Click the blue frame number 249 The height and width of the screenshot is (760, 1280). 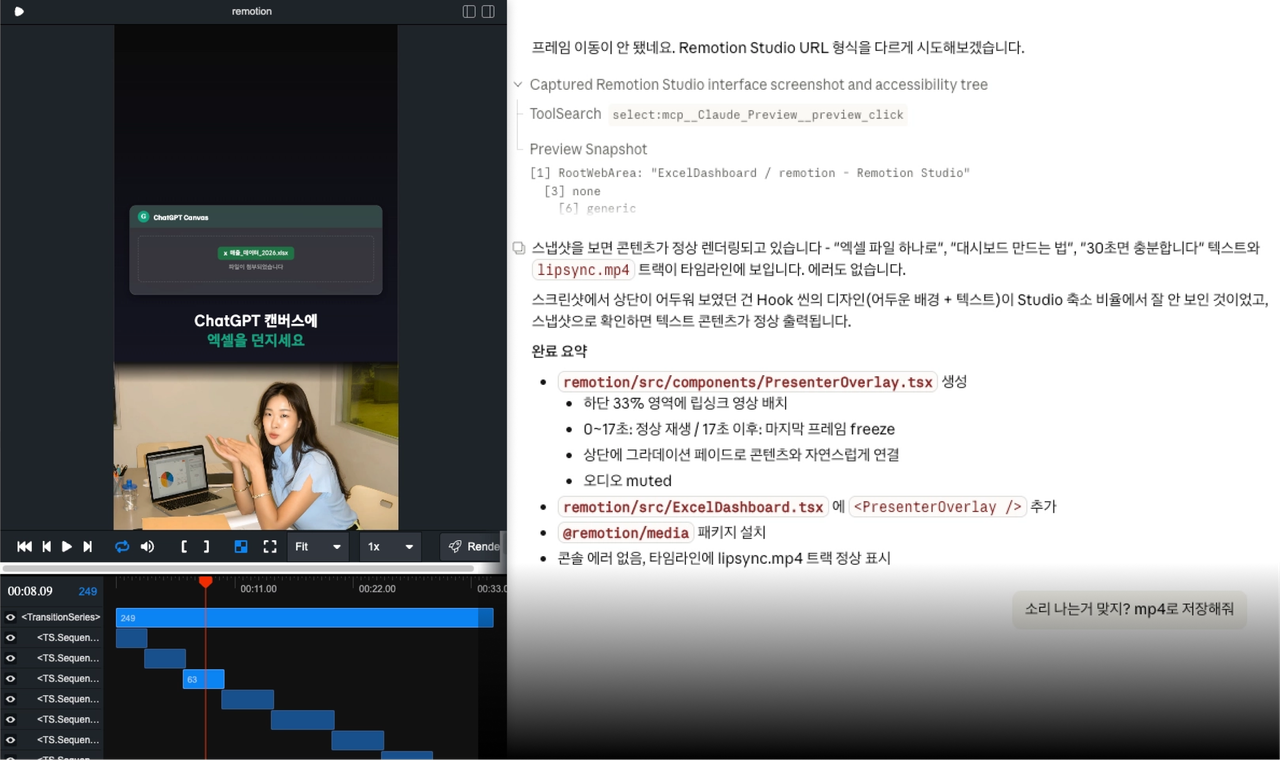[87, 591]
